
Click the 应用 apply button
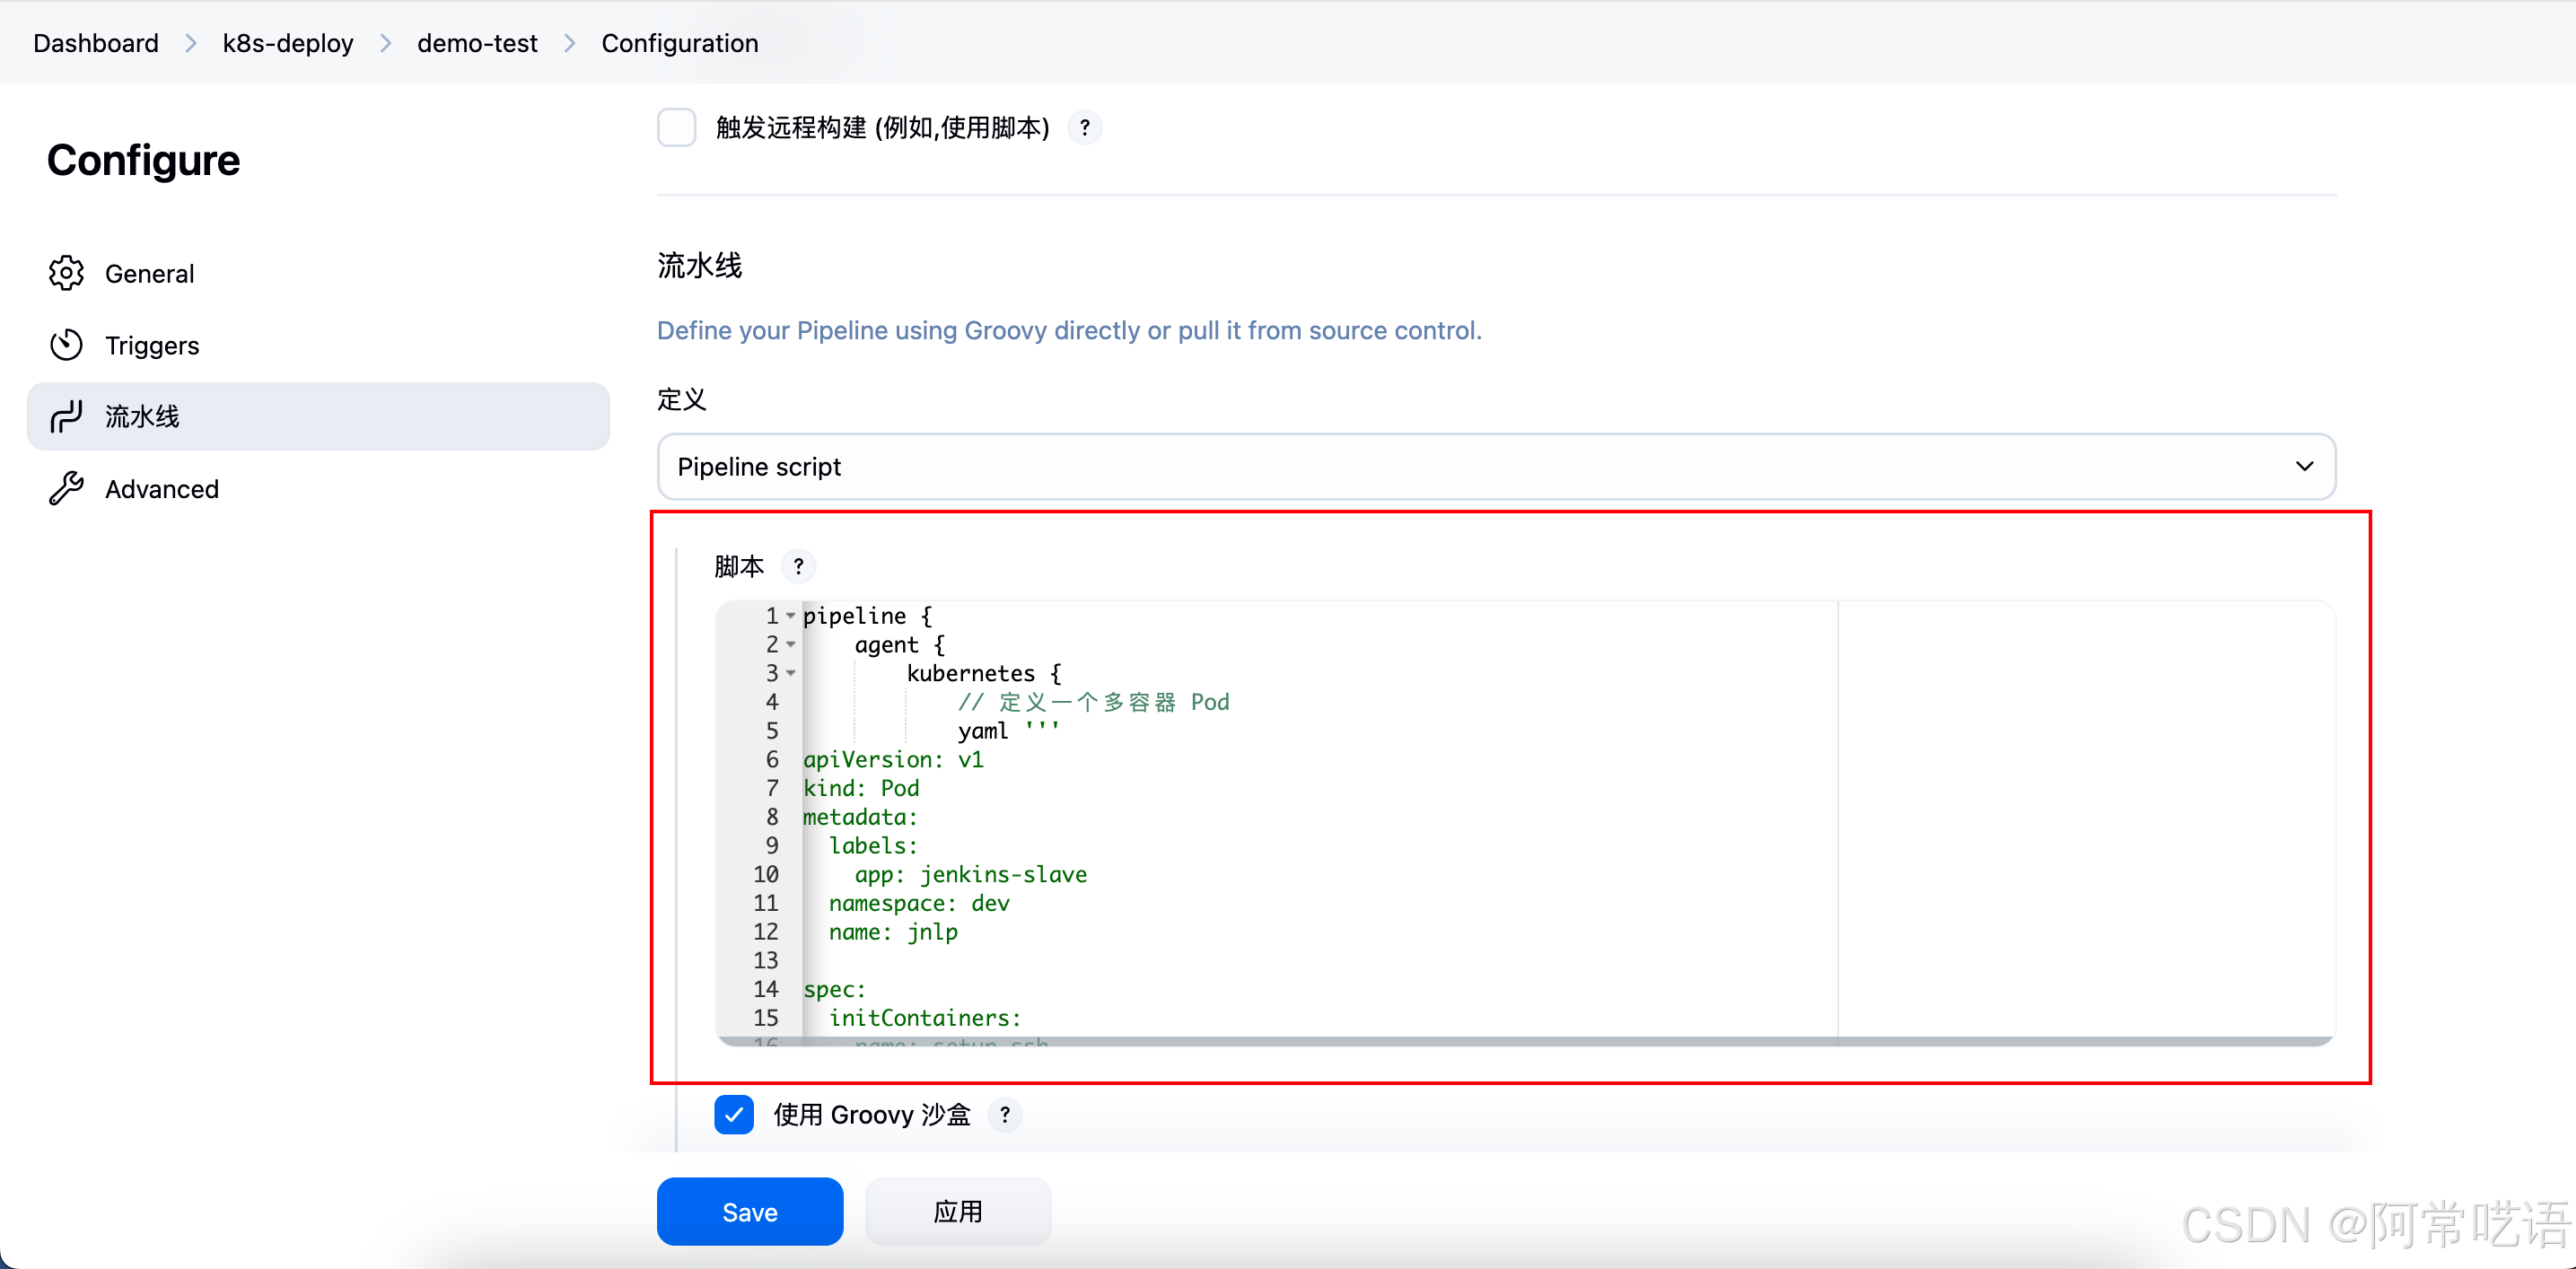[x=957, y=1211]
